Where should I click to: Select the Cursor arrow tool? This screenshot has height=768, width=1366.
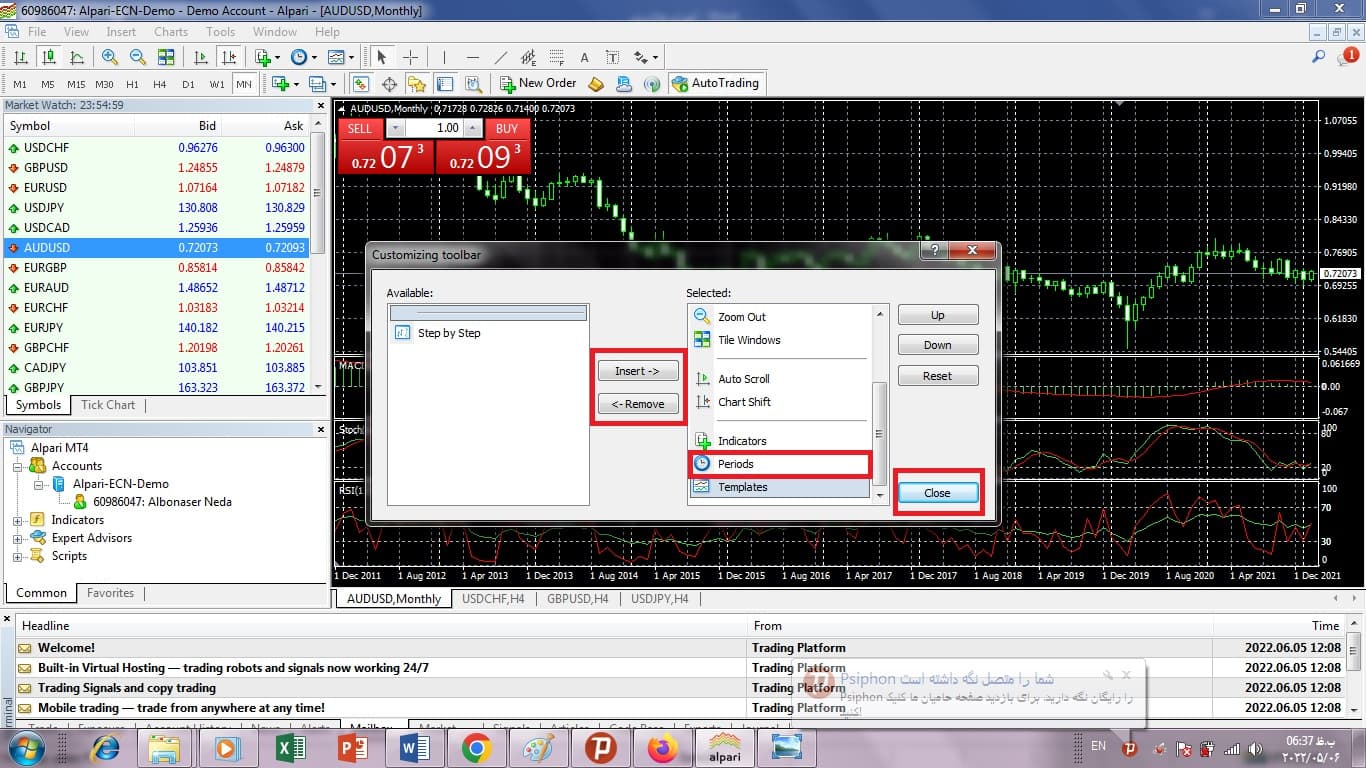(382, 57)
